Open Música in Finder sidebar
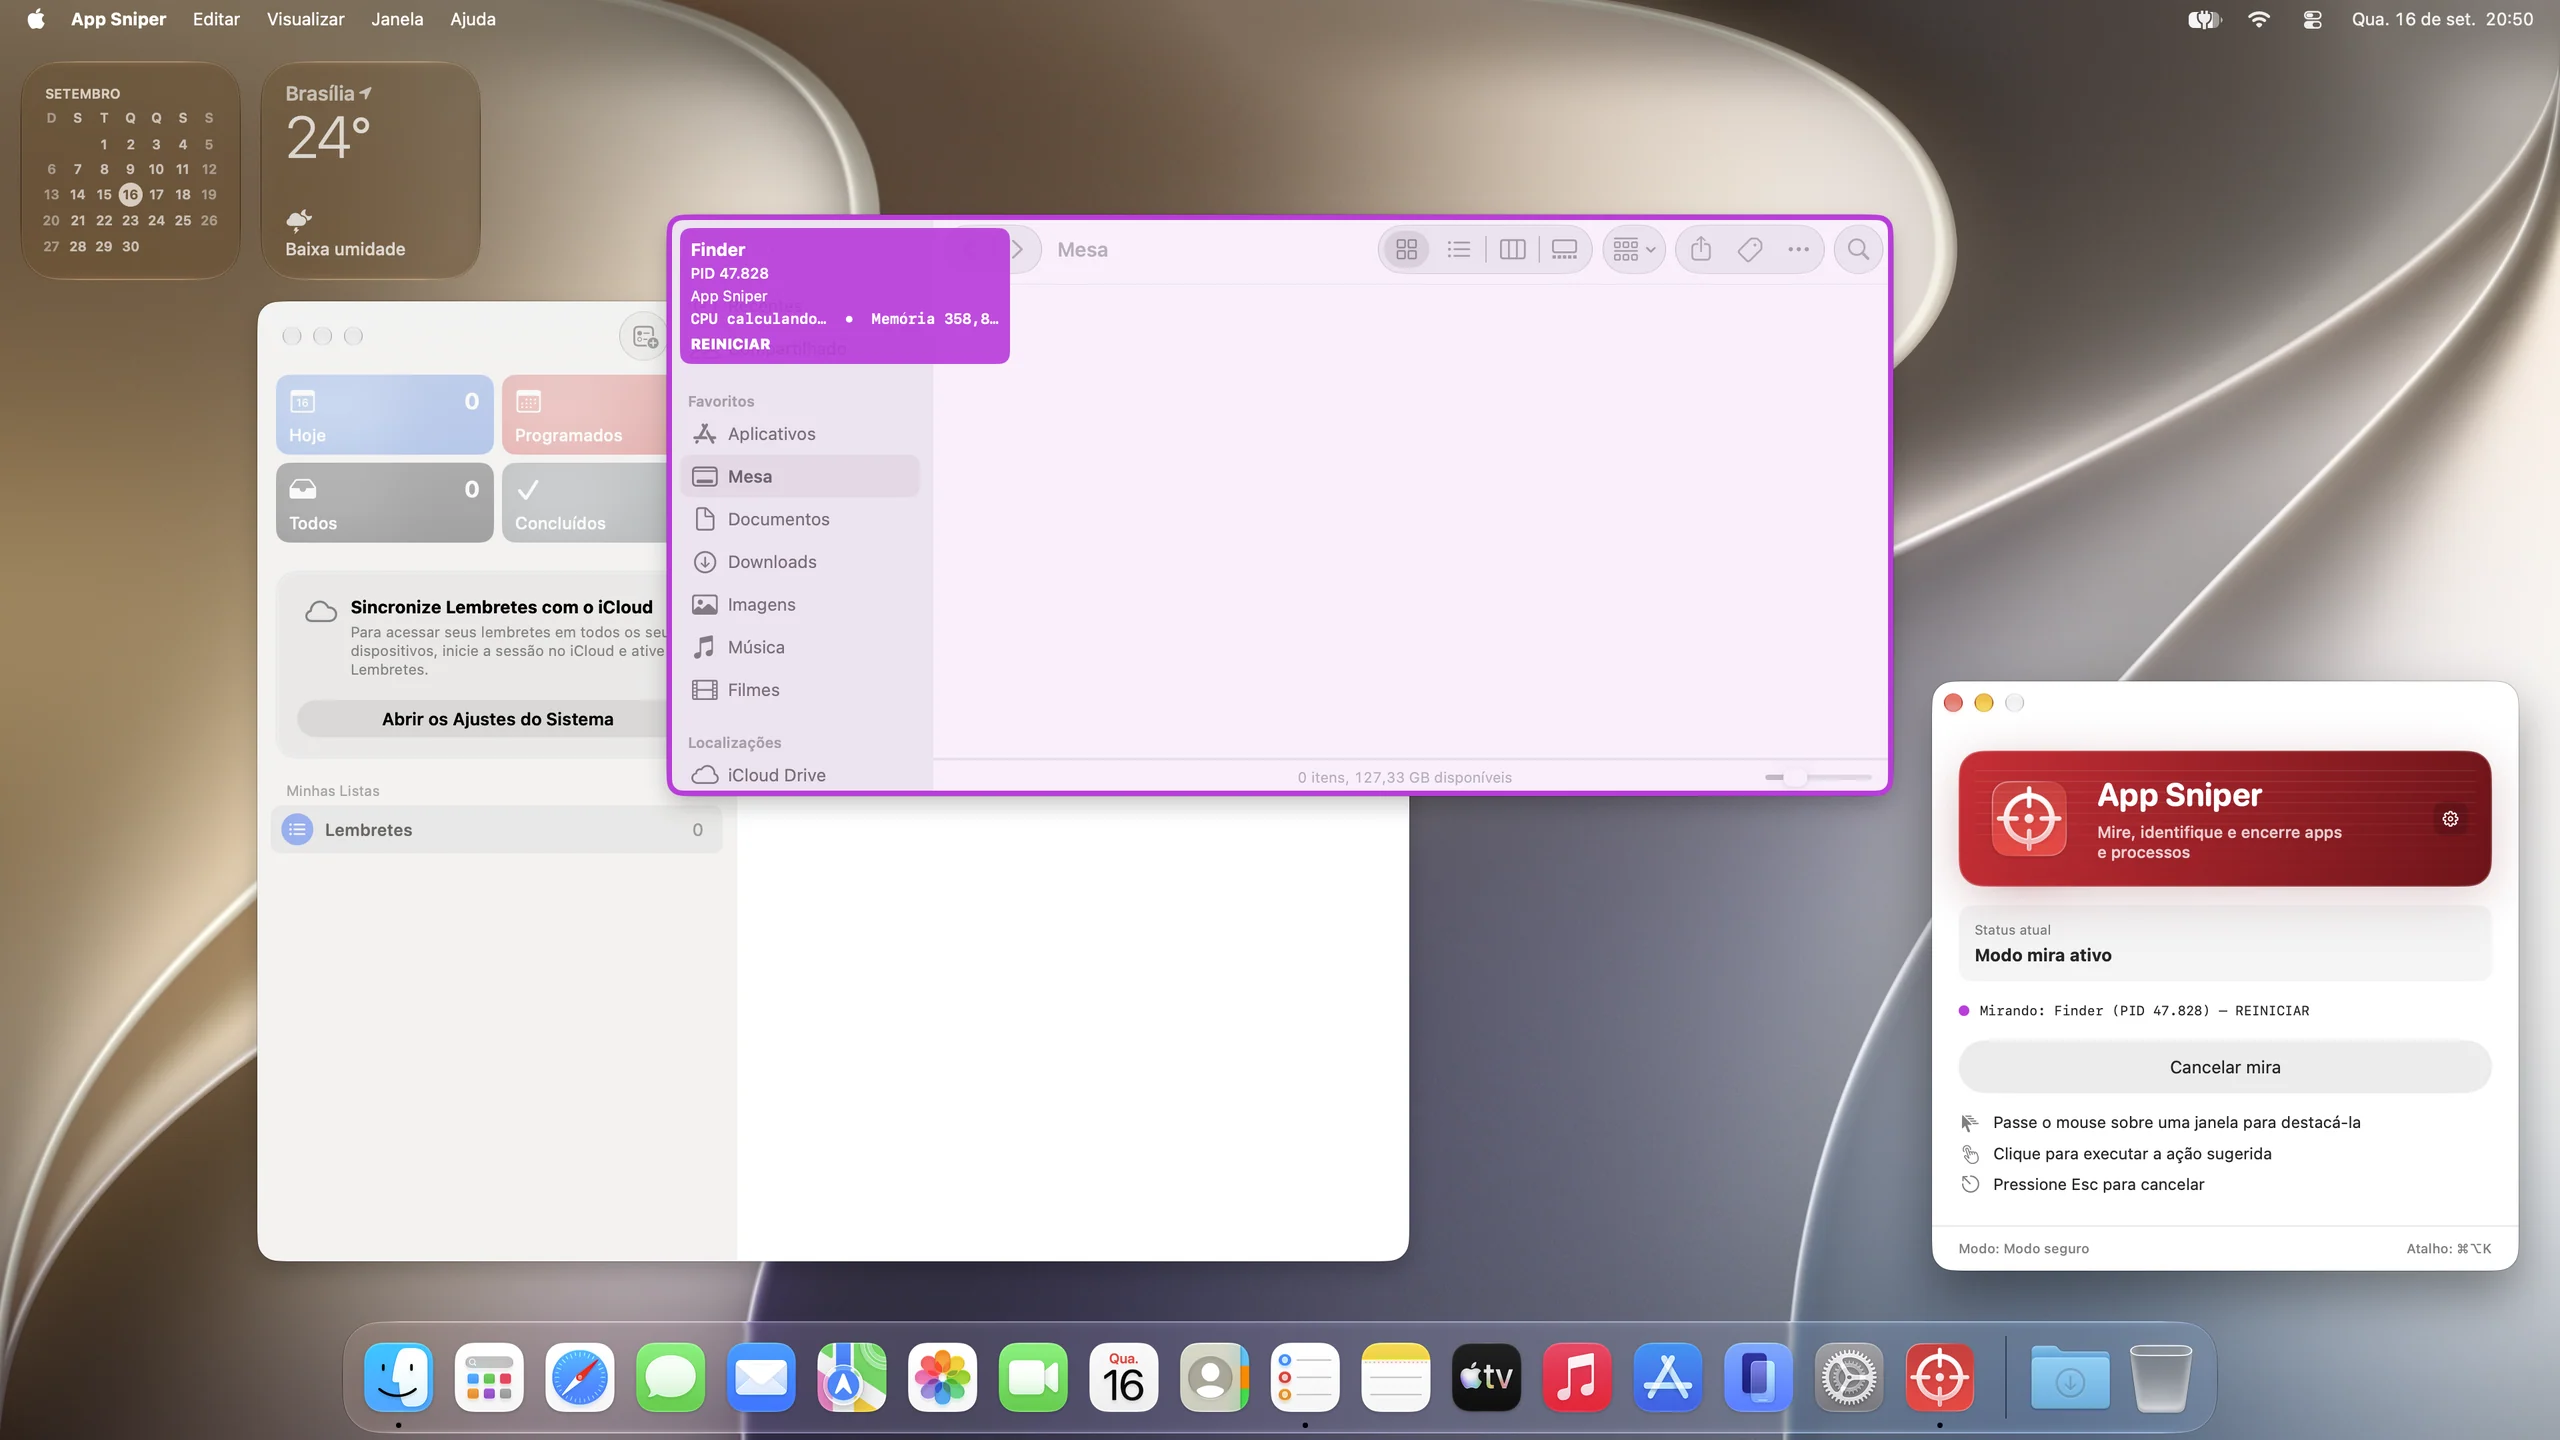This screenshot has width=2560, height=1440. [800, 648]
